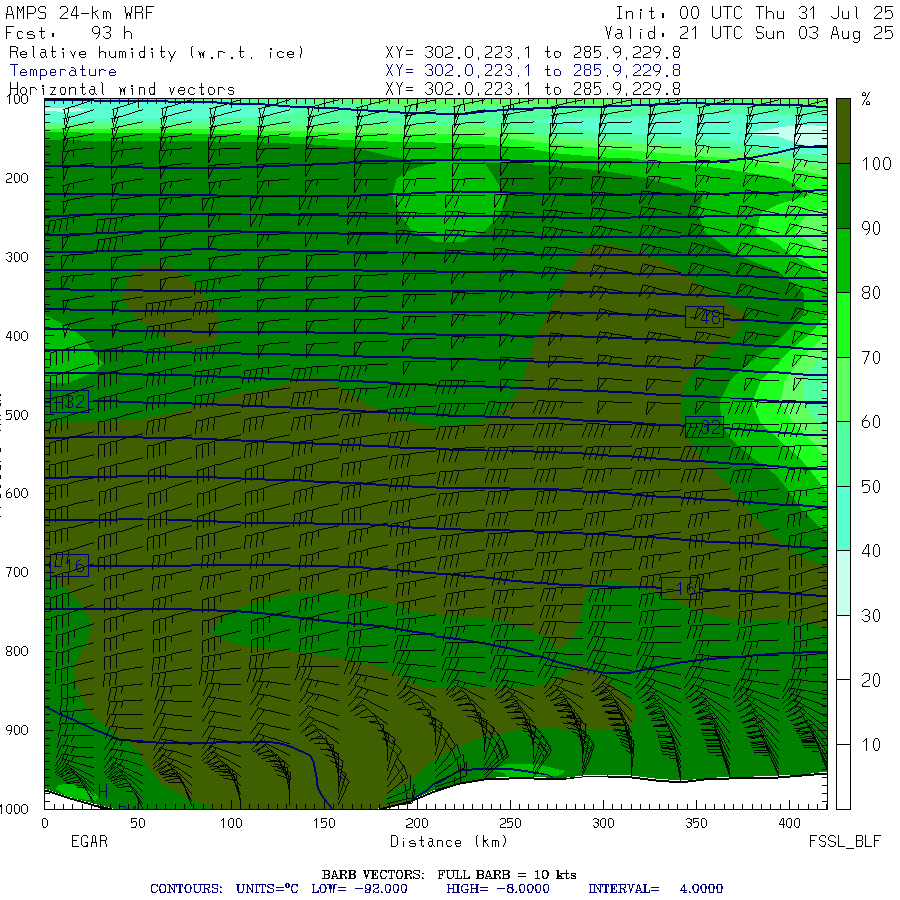Click the left-edge boxed '-32' contour label

pos(69,401)
